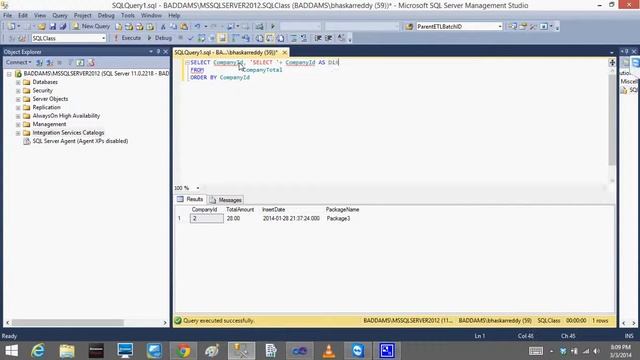Screen dimensions: 640x360
Task: Click the Windows Start button
Action: (11, 351)
